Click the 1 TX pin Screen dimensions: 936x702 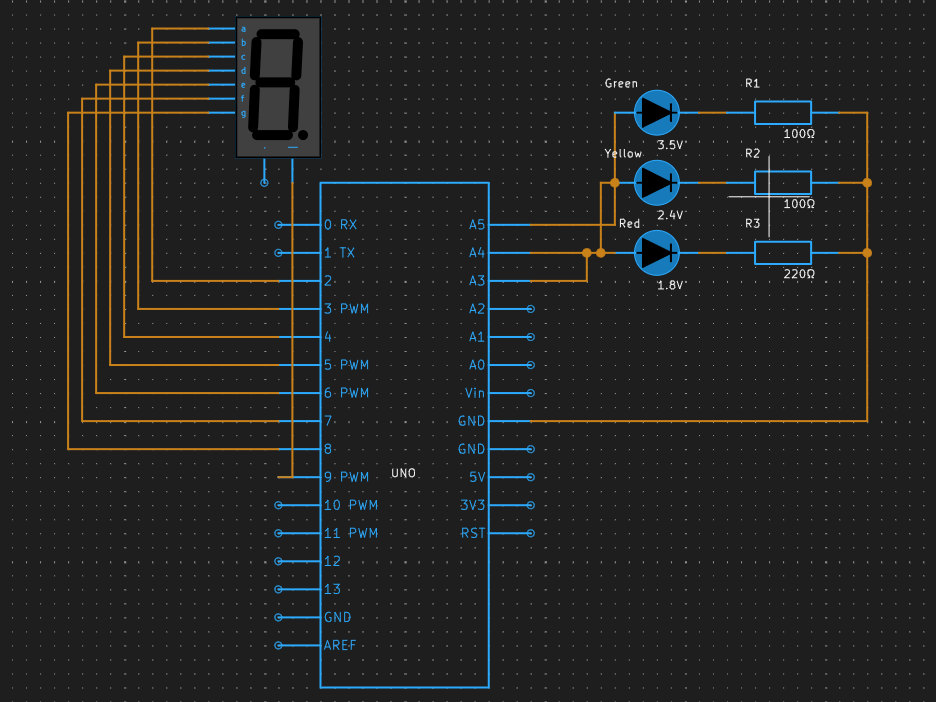pyautogui.click(x=340, y=252)
